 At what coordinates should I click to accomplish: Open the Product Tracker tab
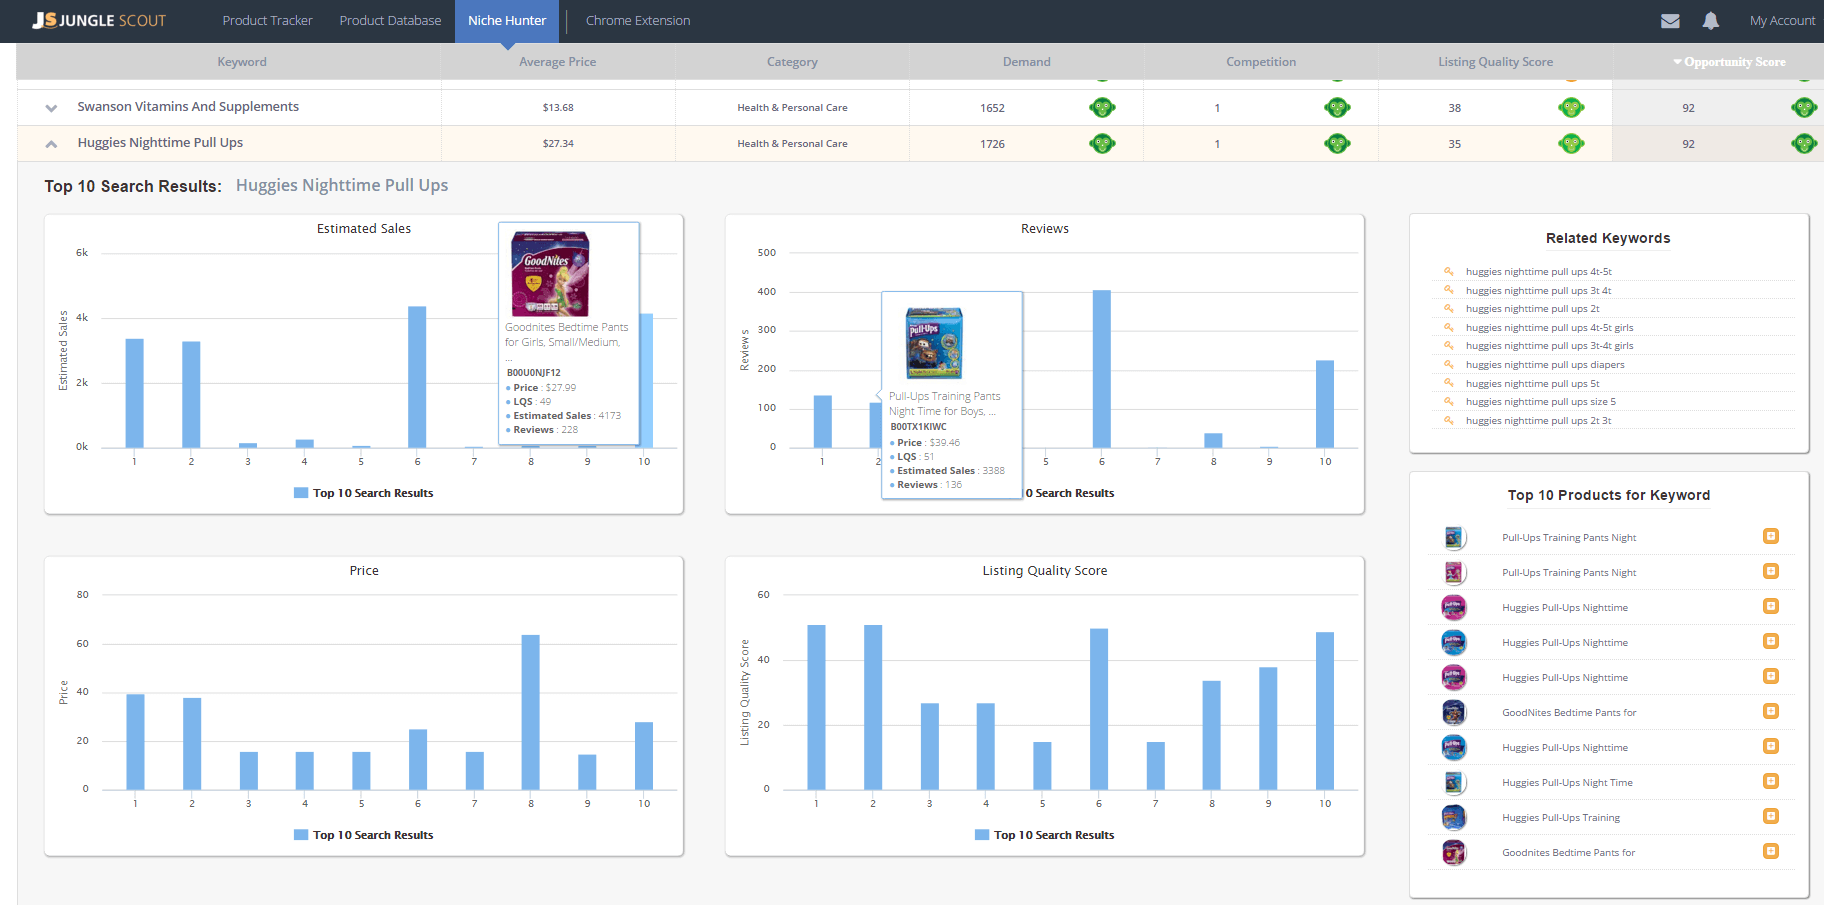[267, 20]
